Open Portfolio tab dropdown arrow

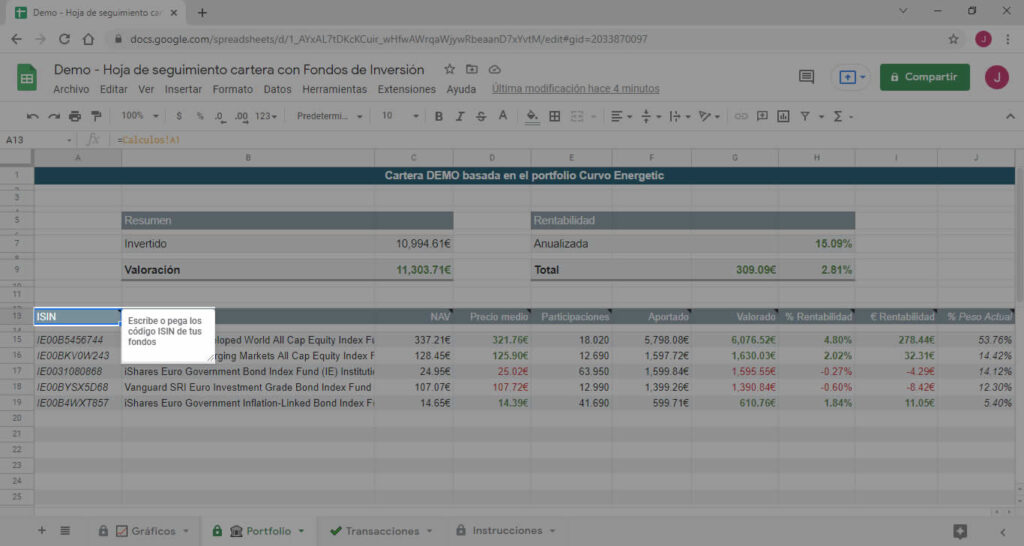click(x=301, y=531)
